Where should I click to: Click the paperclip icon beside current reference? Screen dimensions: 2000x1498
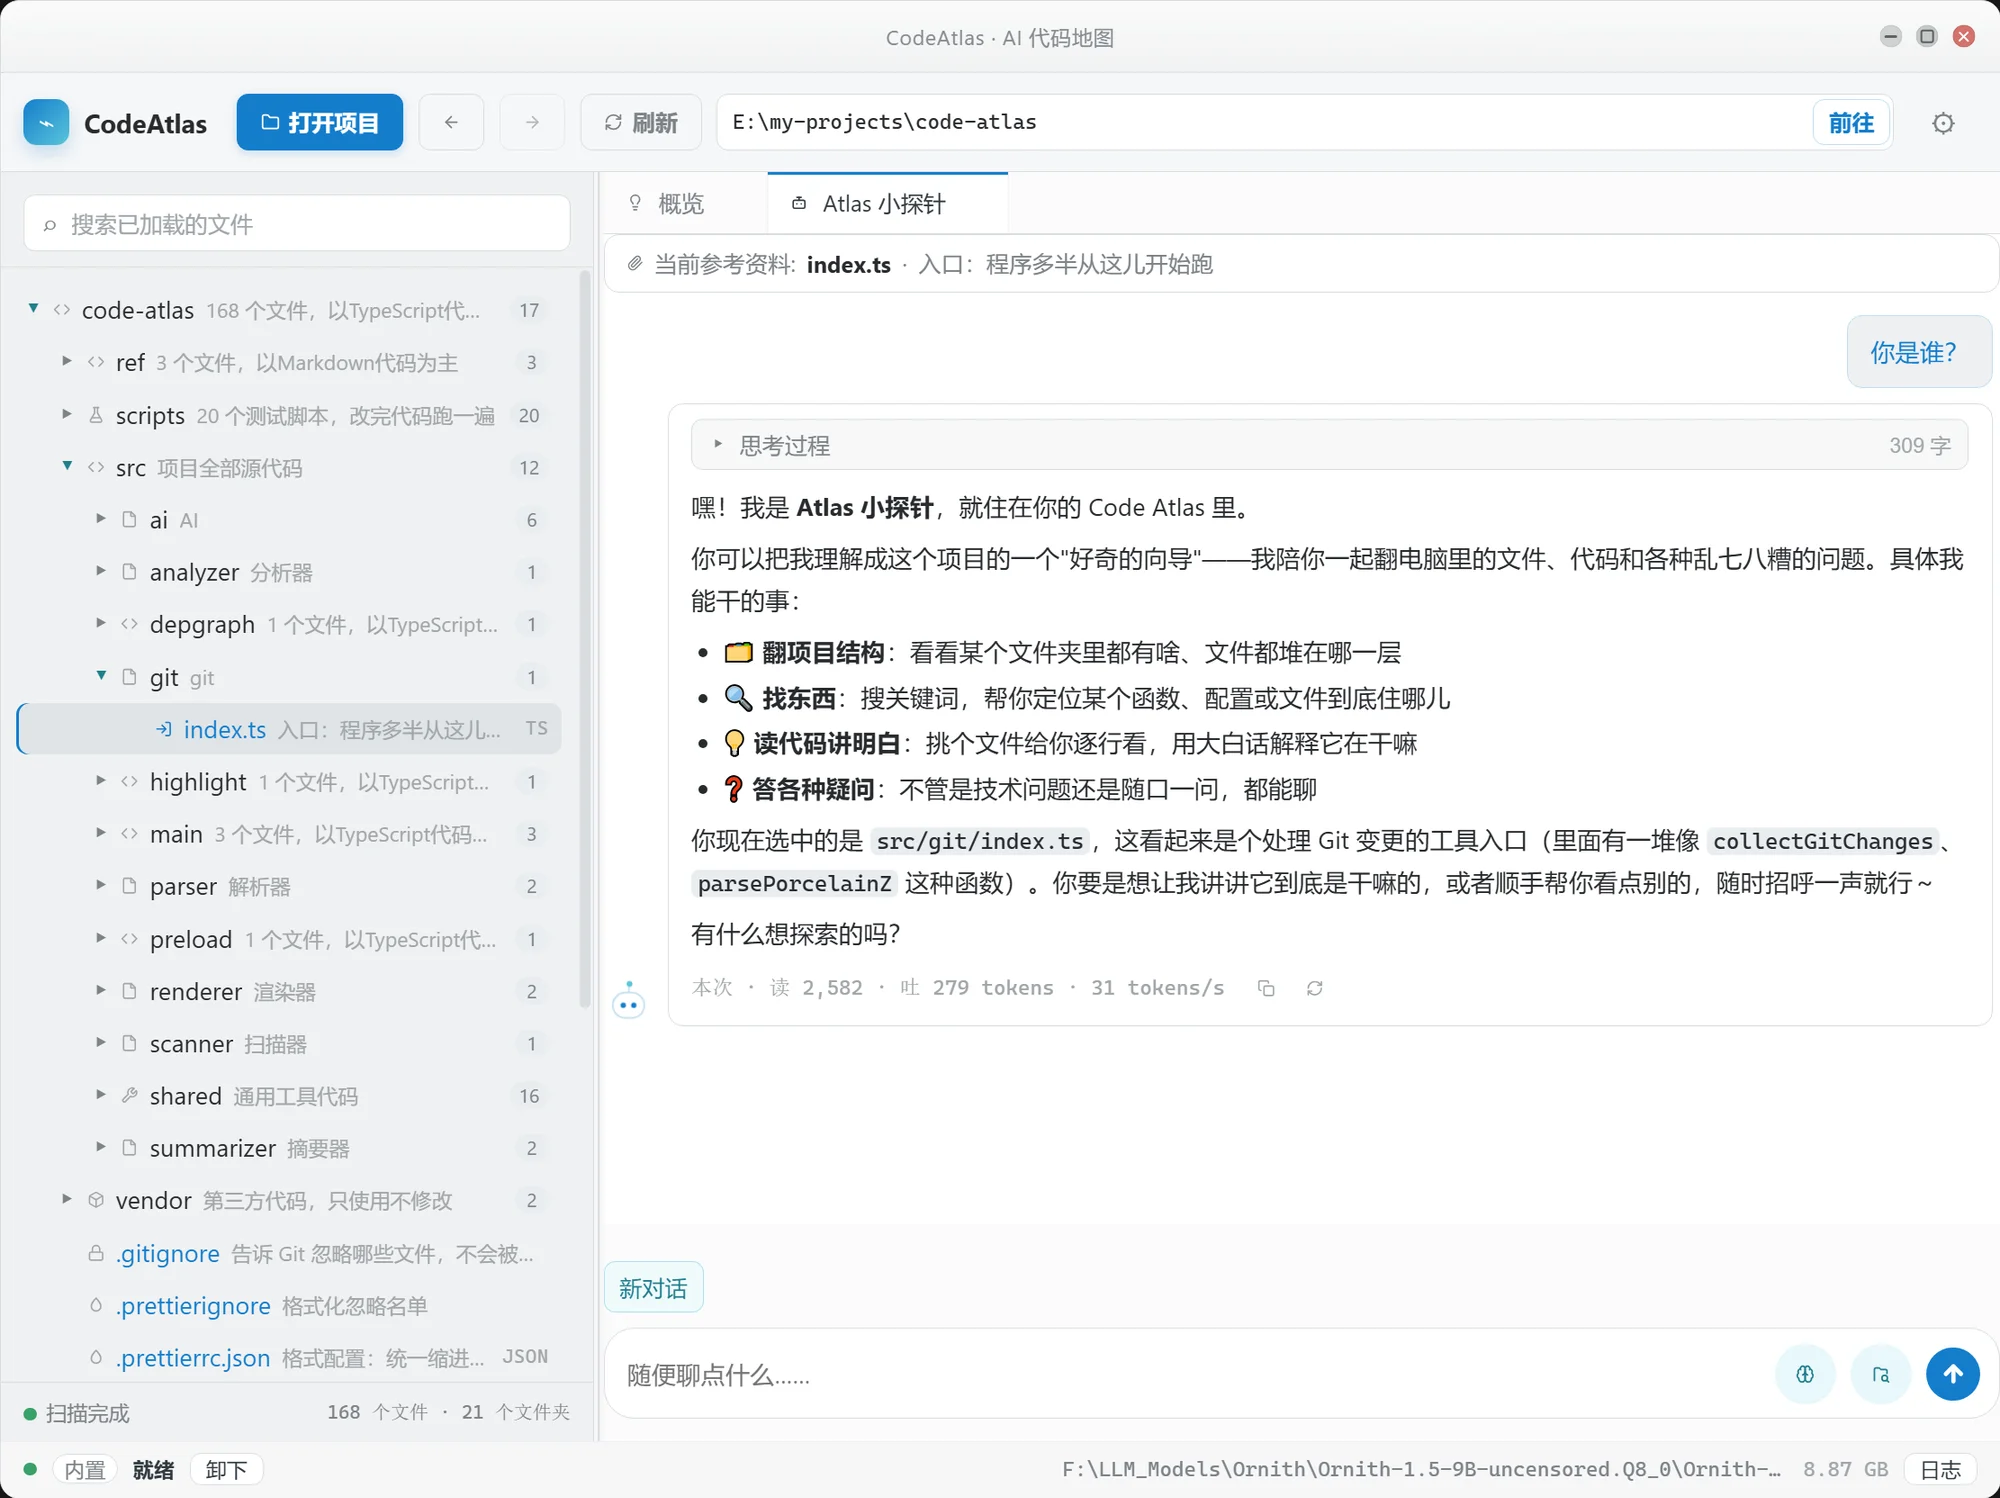[635, 264]
